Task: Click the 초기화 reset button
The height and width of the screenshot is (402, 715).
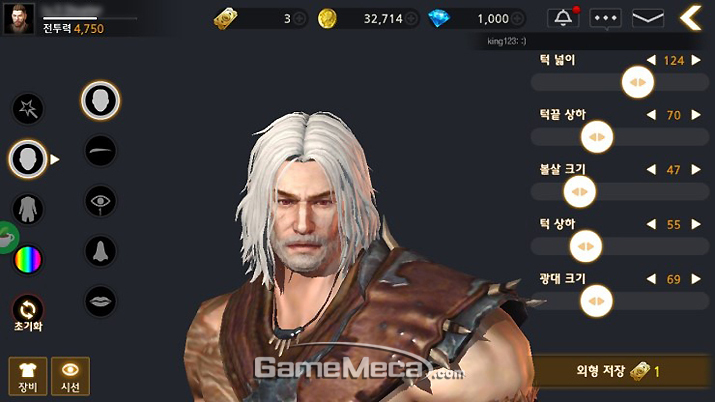Action: [x=28, y=314]
